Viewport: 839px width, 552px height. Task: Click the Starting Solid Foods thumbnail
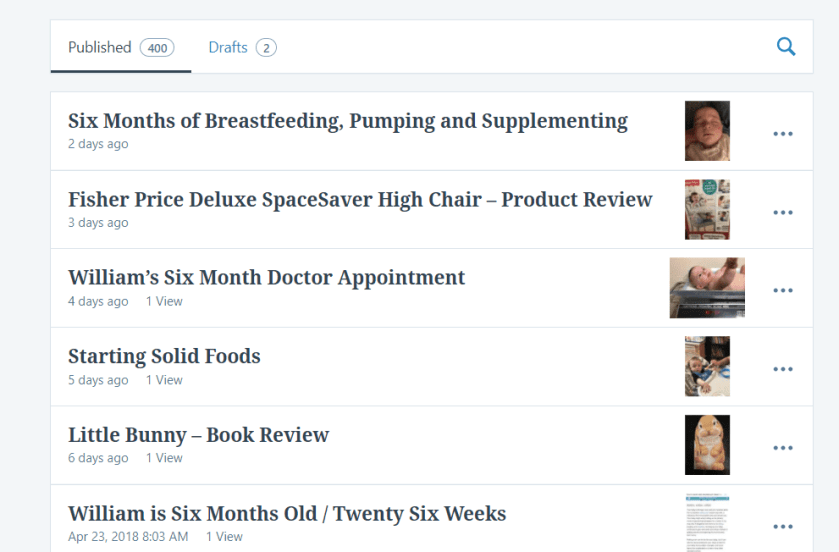707,366
